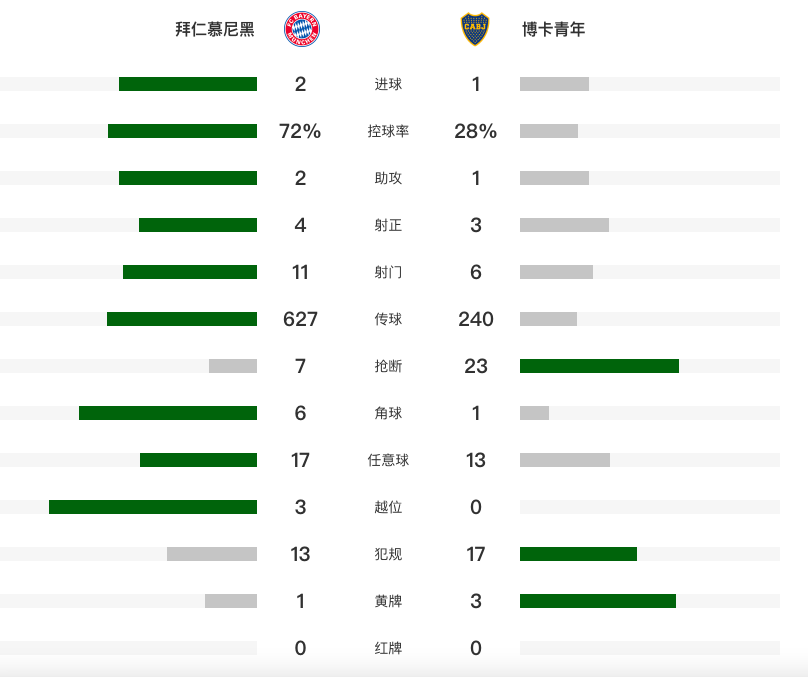Click Boca's green 犯规 bar
808x677 pixels.
coord(578,554)
